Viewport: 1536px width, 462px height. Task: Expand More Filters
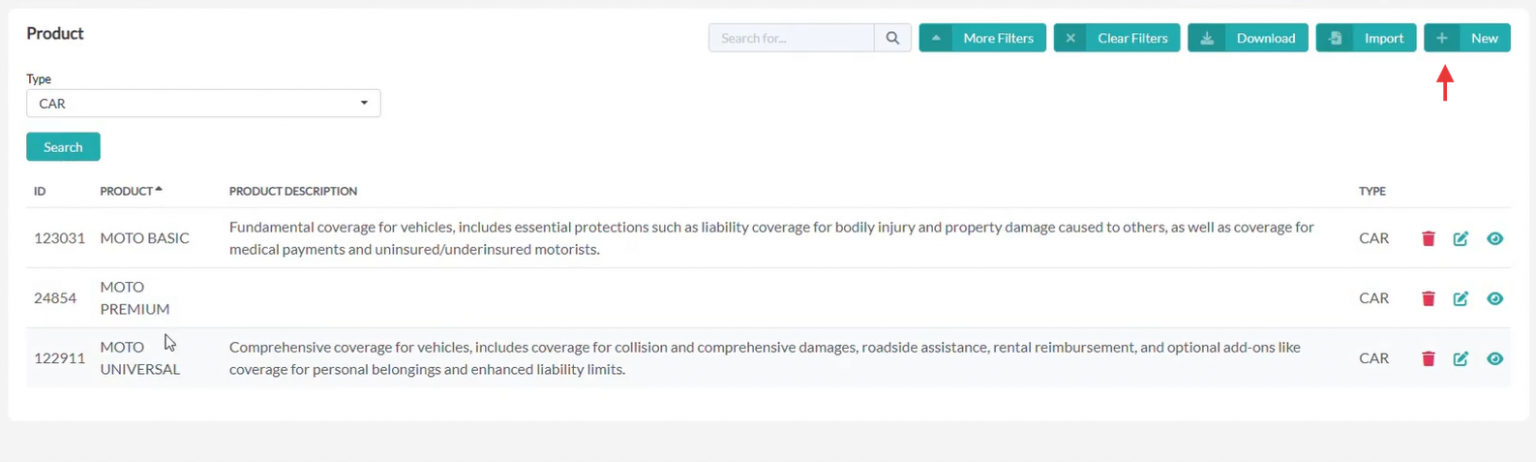[983, 38]
